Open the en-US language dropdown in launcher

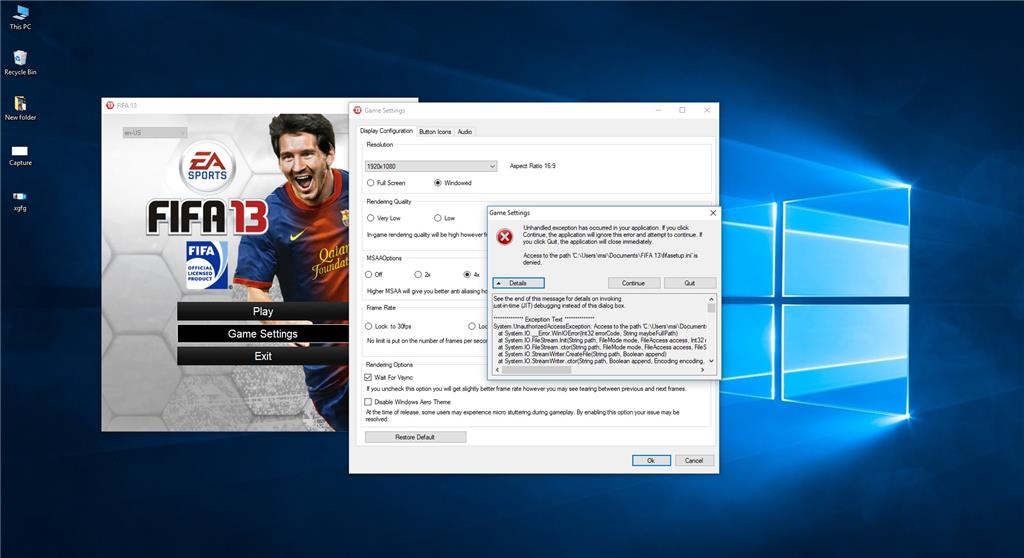pos(155,133)
